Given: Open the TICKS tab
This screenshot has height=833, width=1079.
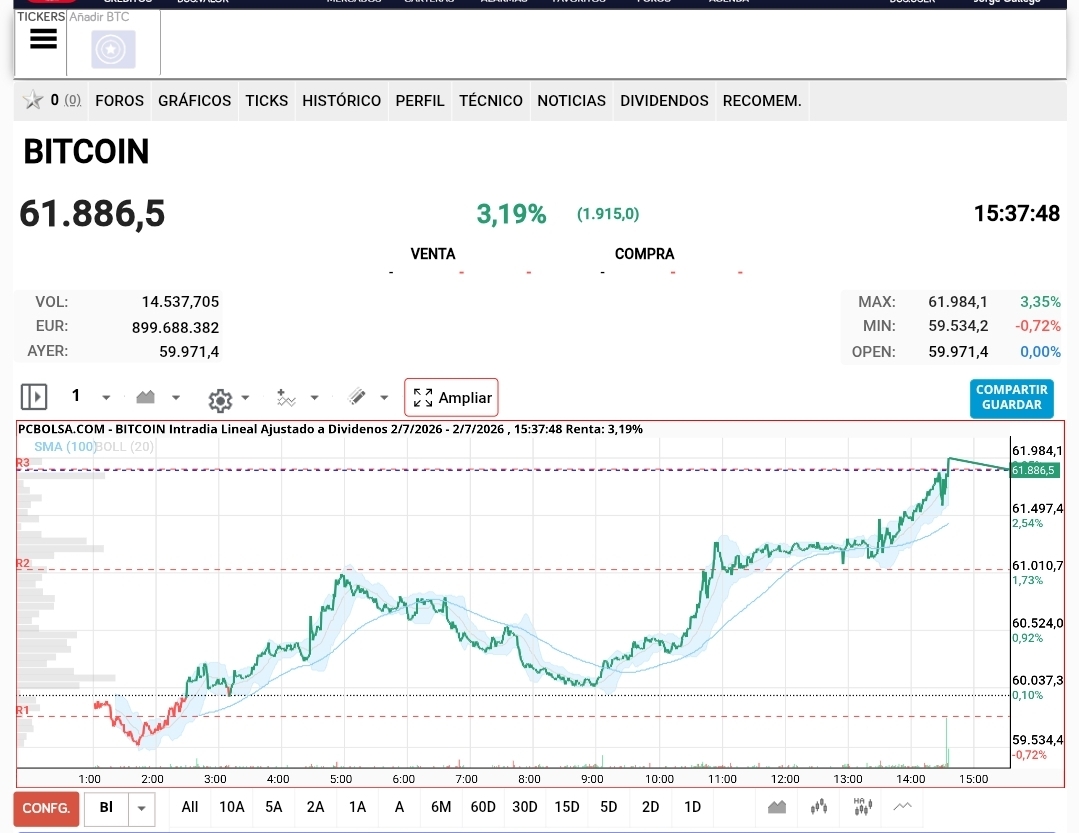Looking at the screenshot, I should coord(267,101).
